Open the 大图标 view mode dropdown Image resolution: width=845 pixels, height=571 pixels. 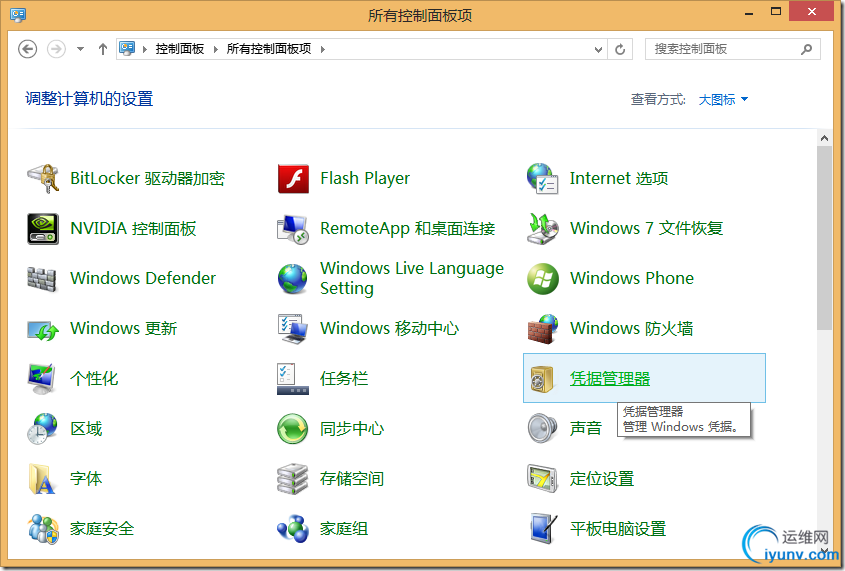tap(723, 100)
